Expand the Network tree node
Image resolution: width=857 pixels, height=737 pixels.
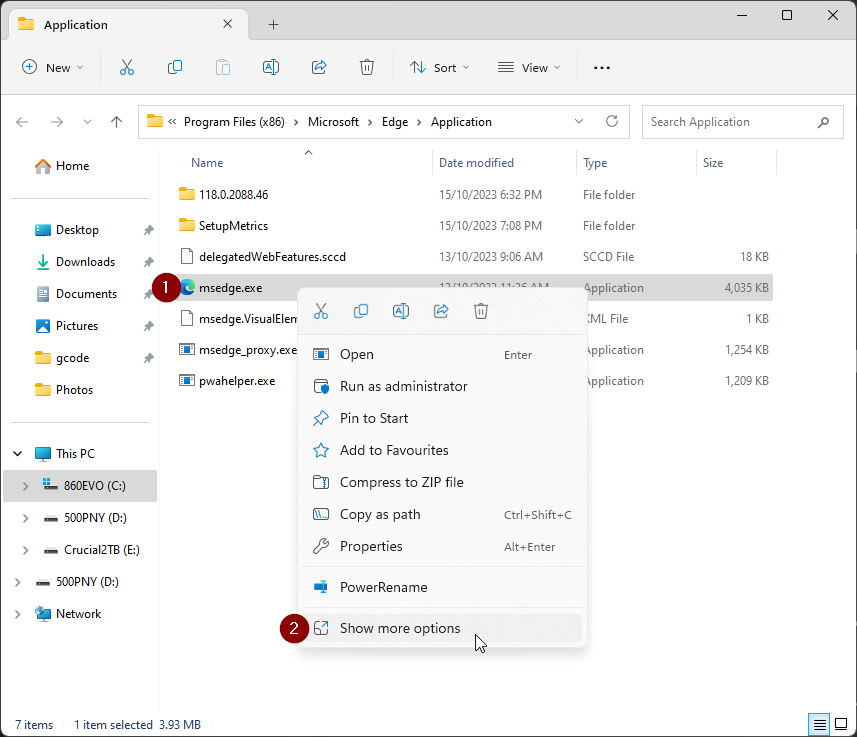pos(17,614)
